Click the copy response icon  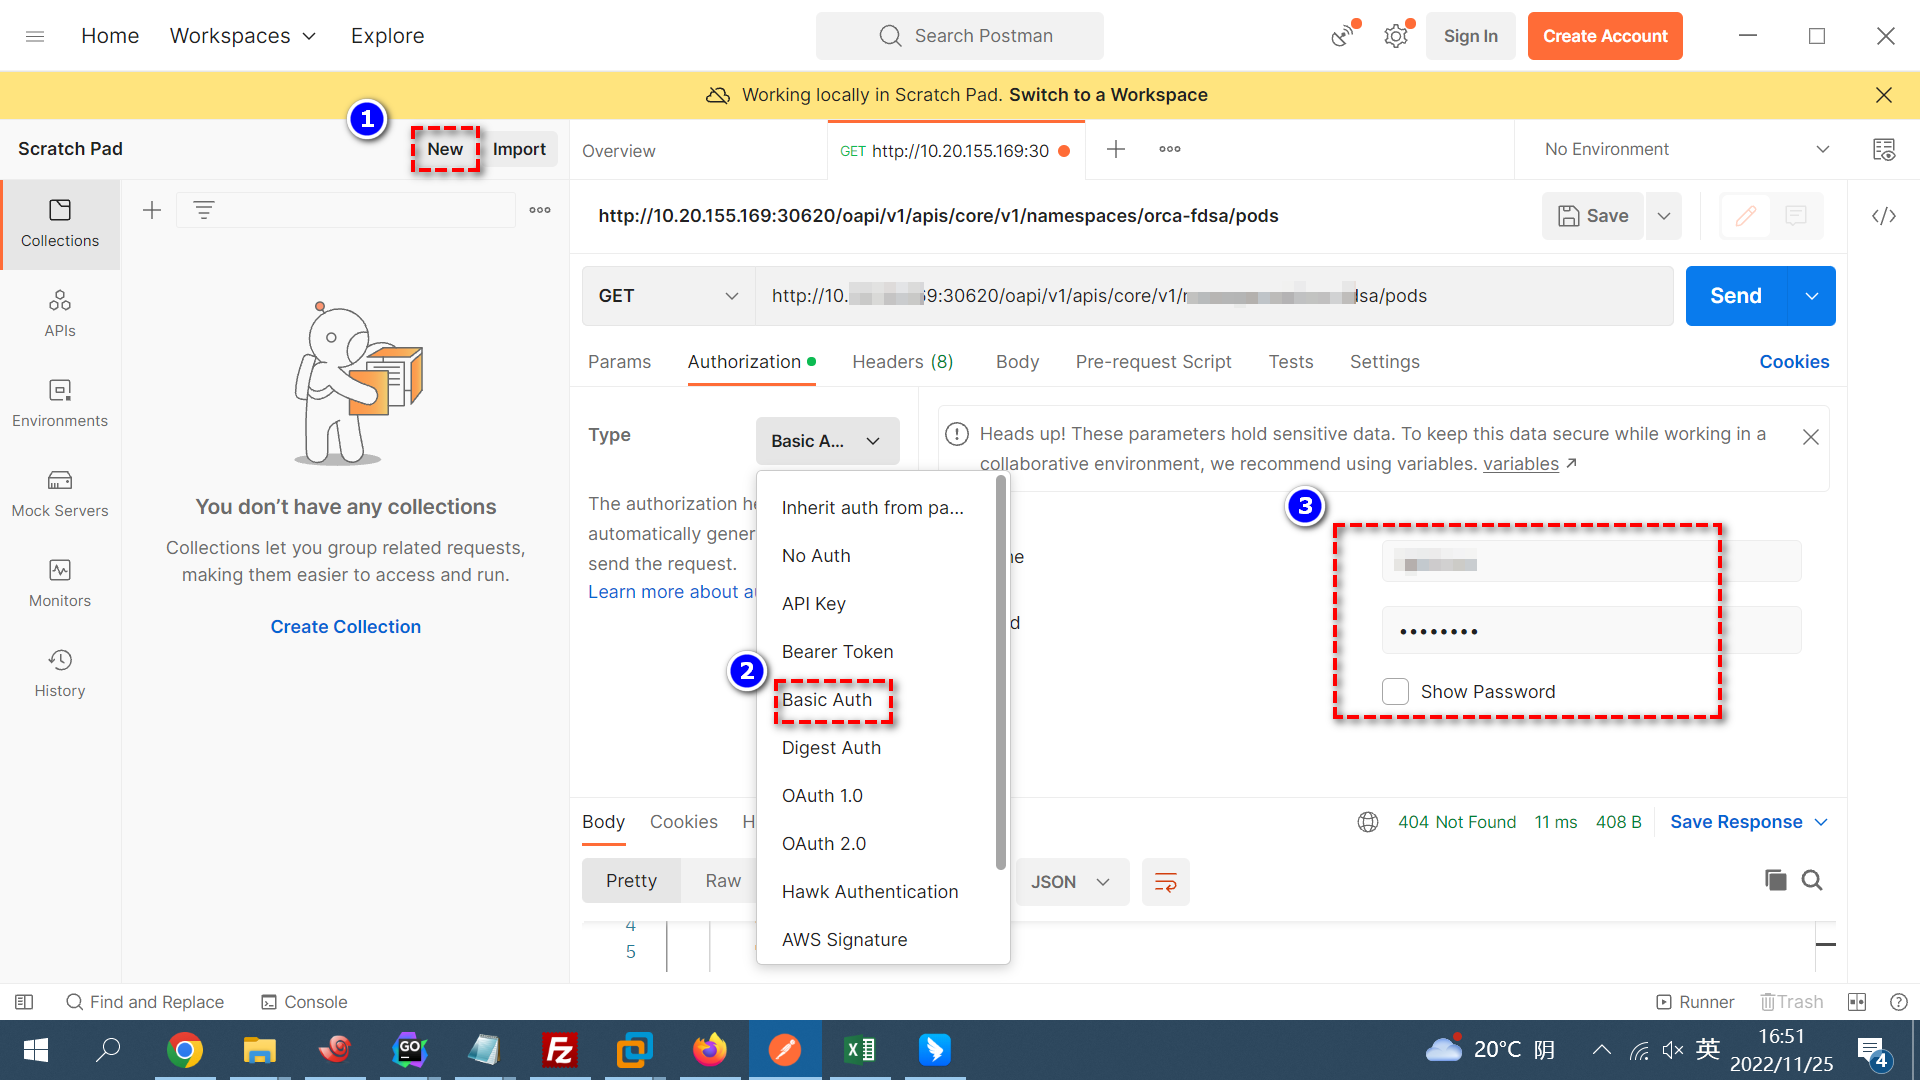[x=1775, y=880]
